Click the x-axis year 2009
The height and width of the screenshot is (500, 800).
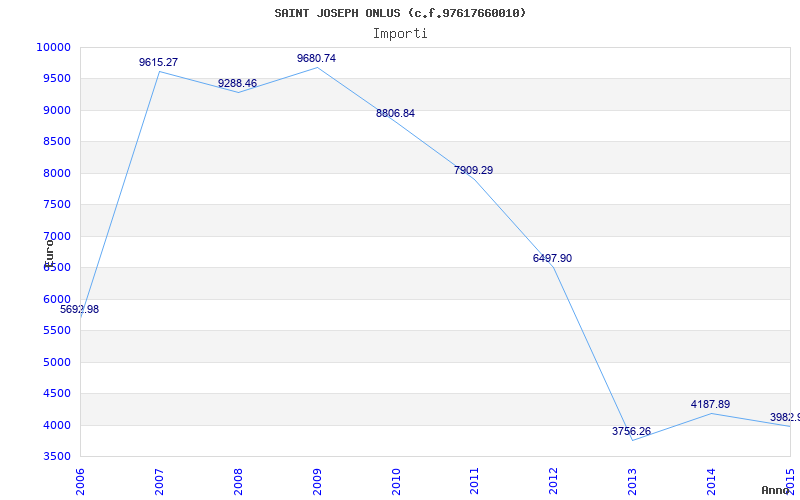click(x=317, y=481)
